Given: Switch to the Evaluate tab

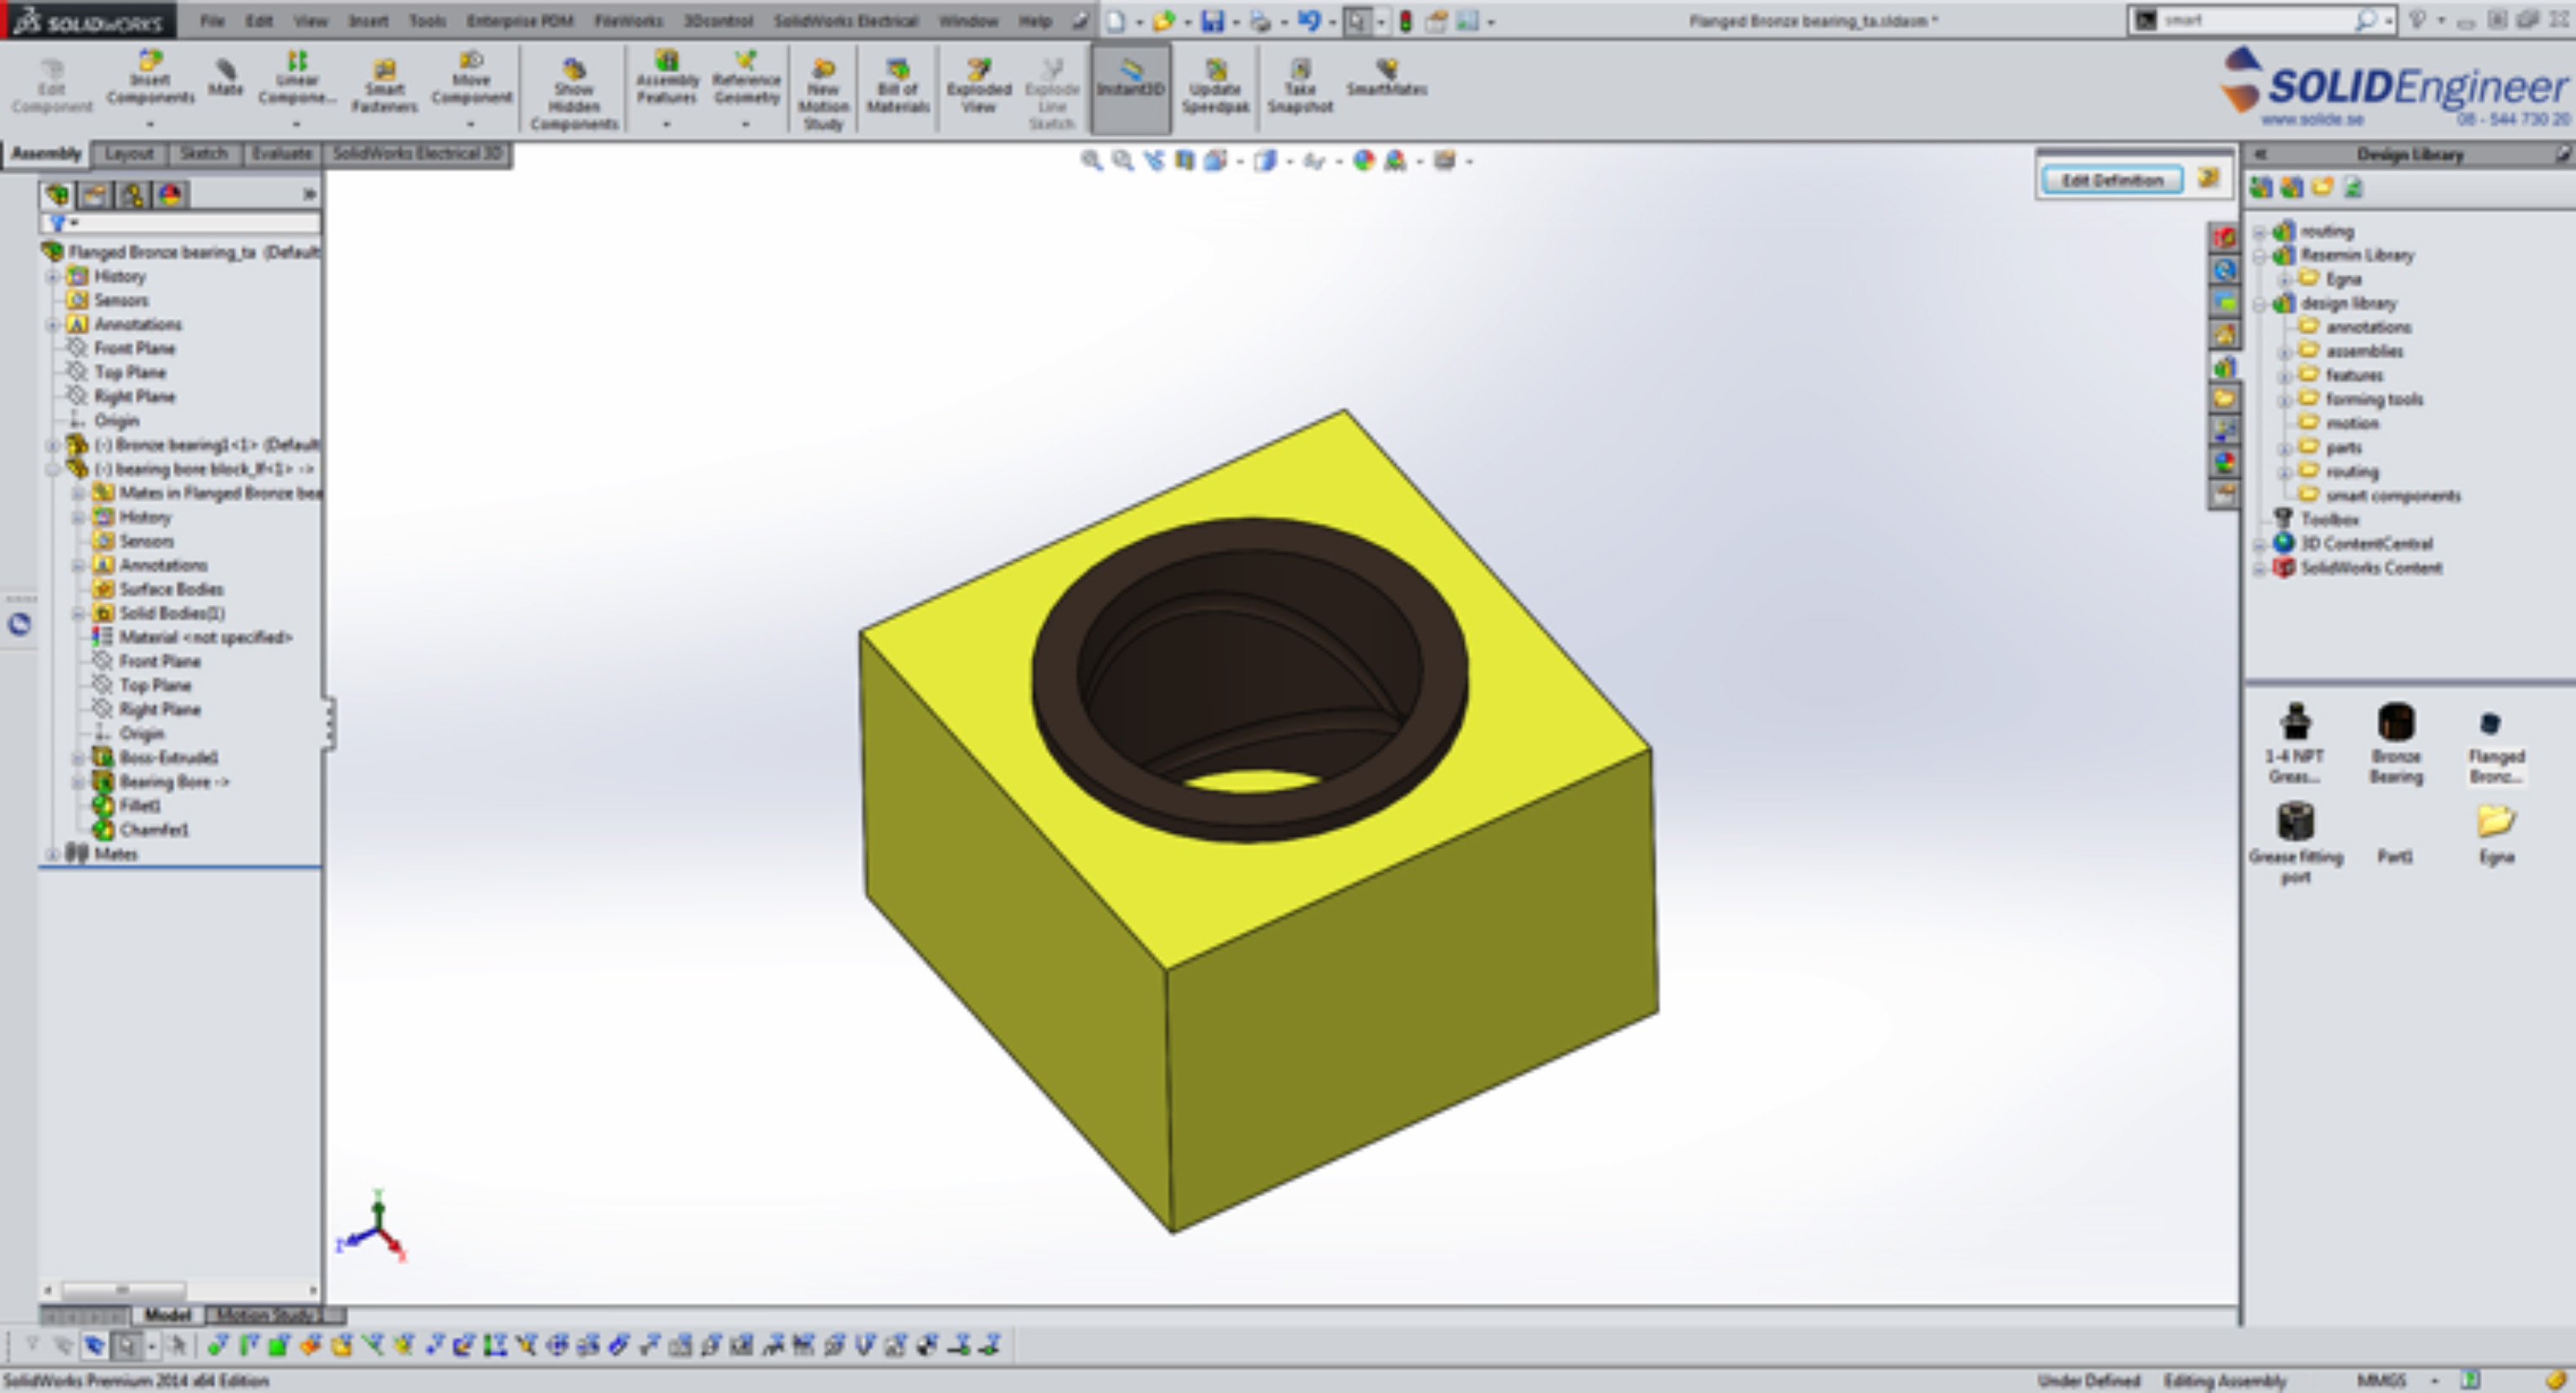Looking at the screenshot, I should 281,153.
